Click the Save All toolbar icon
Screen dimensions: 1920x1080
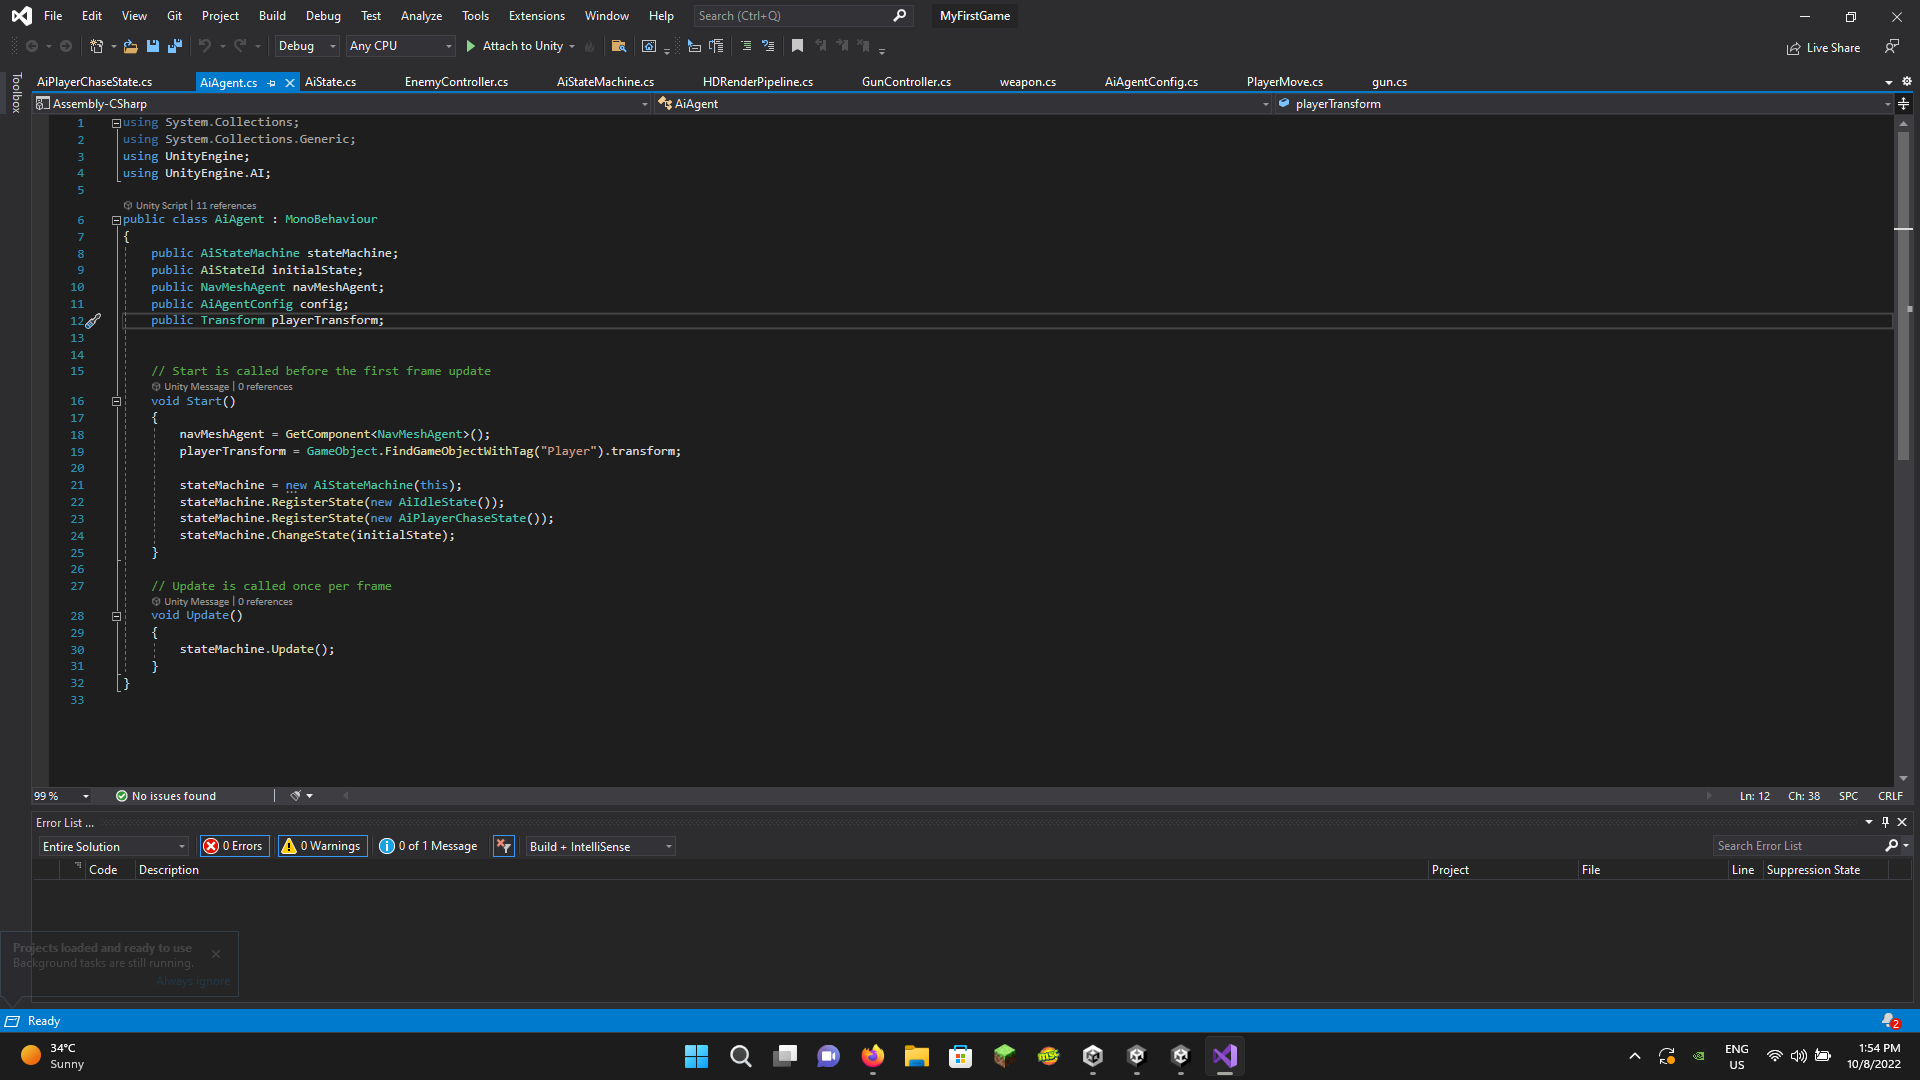pyautogui.click(x=175, y=46)
